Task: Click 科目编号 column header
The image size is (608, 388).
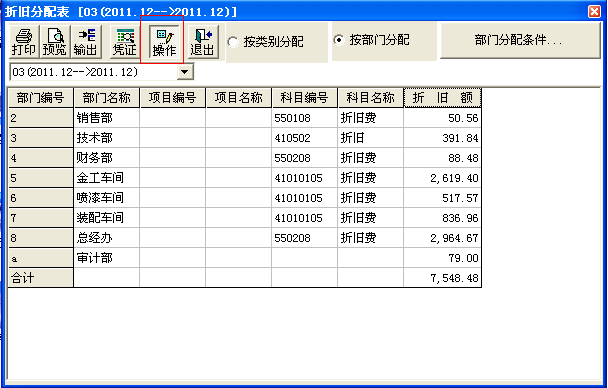Action: [304, 98]
